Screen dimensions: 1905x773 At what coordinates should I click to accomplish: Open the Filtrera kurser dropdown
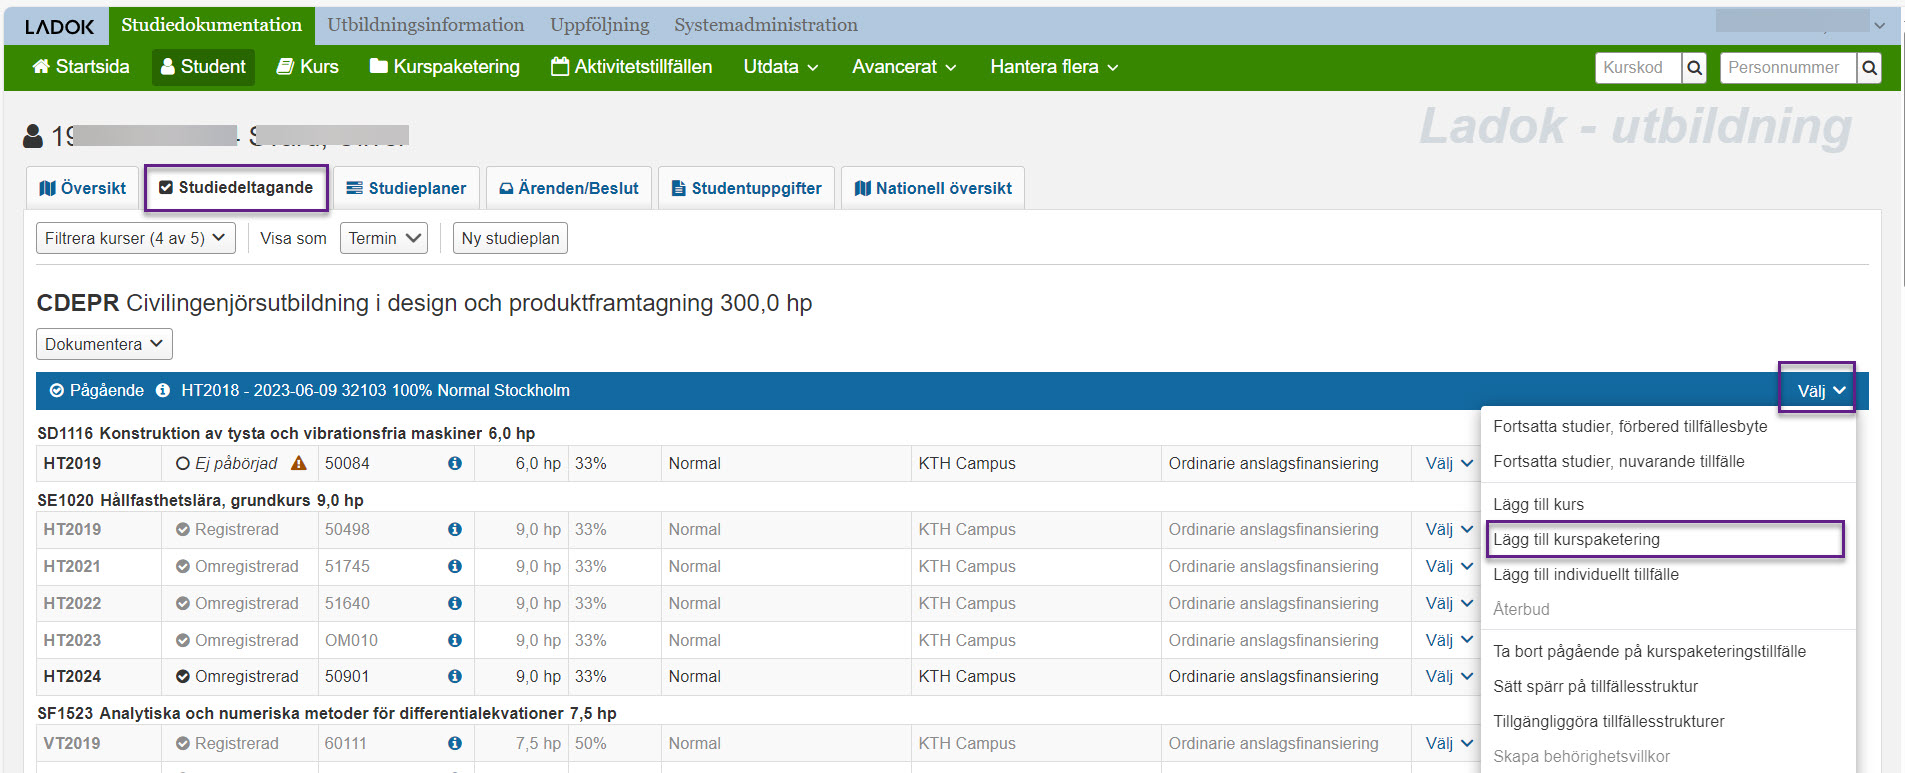point(136,239)
